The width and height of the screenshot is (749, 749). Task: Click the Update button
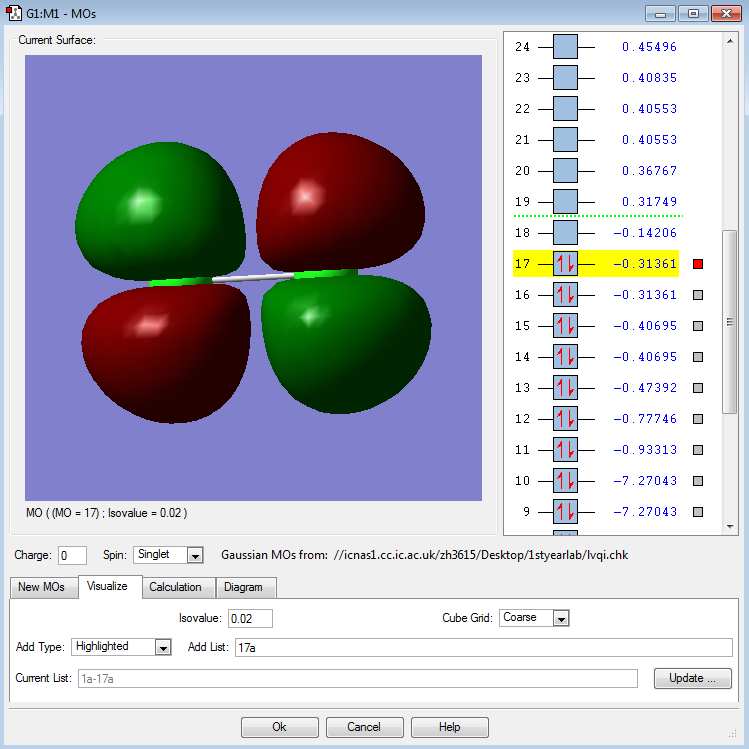tap(693, 678)
